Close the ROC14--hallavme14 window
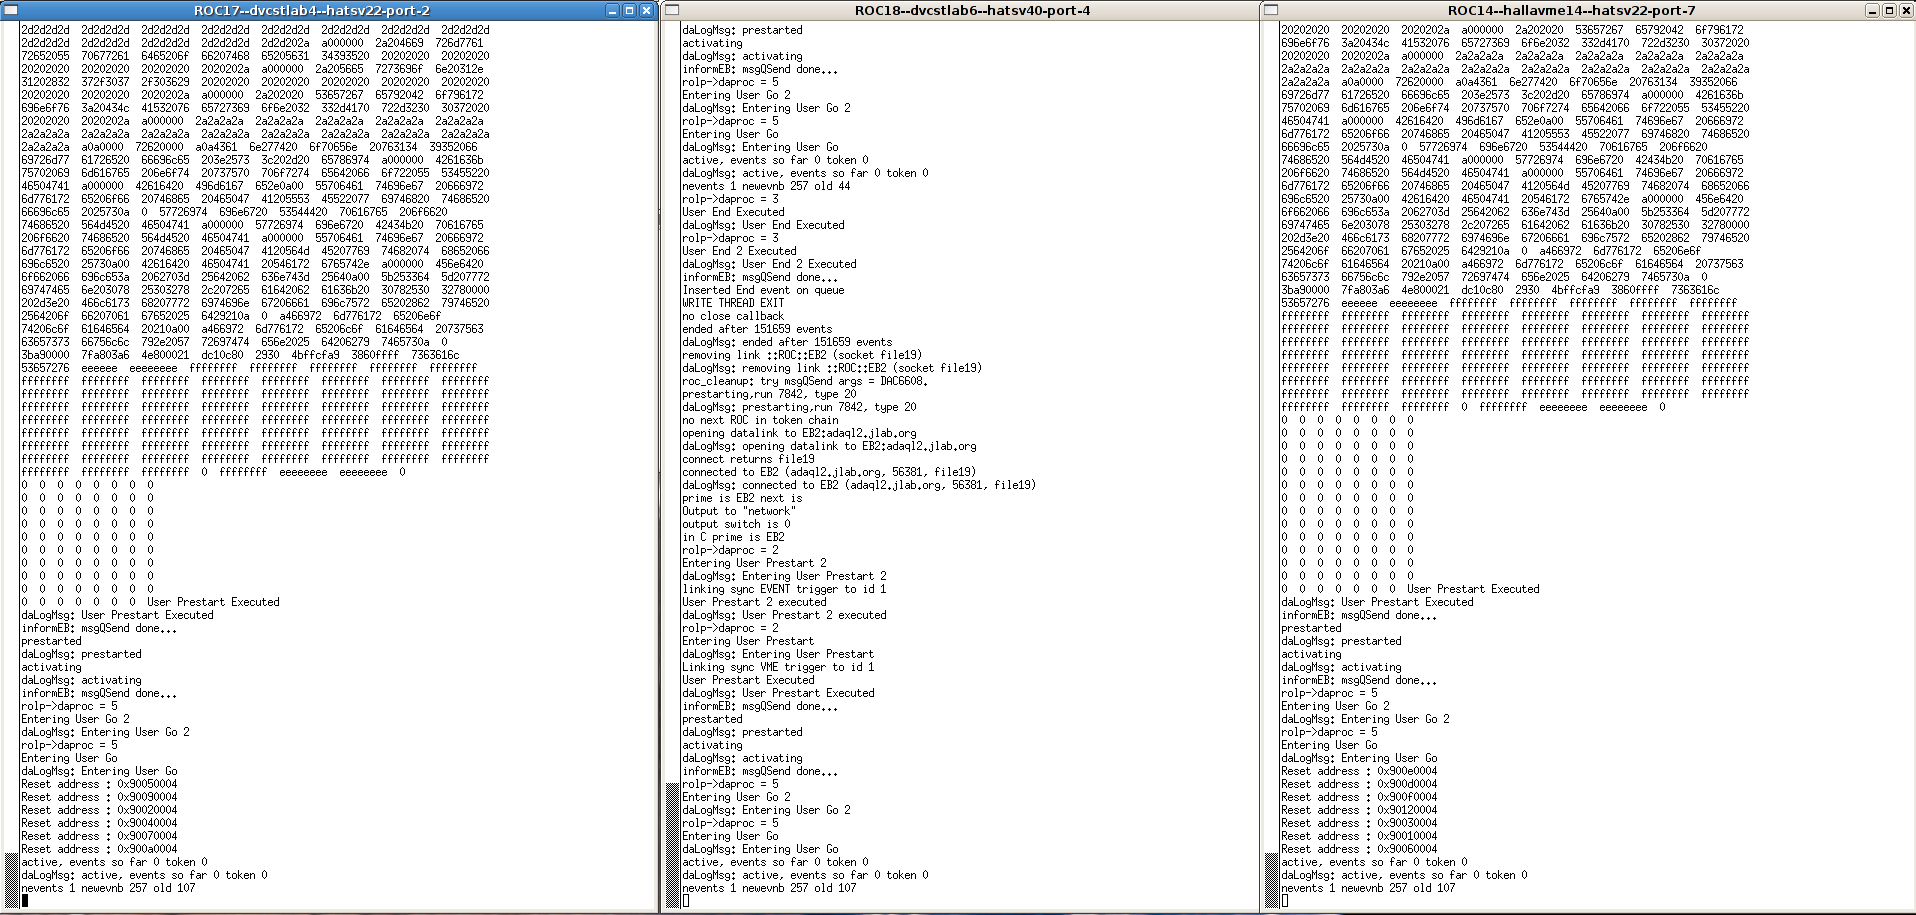 pyautogui.click(x=1905, y=10)
